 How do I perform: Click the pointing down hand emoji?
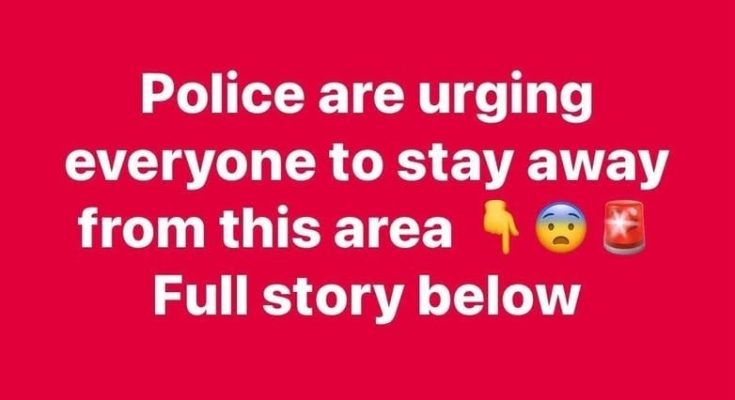(500, 229)
